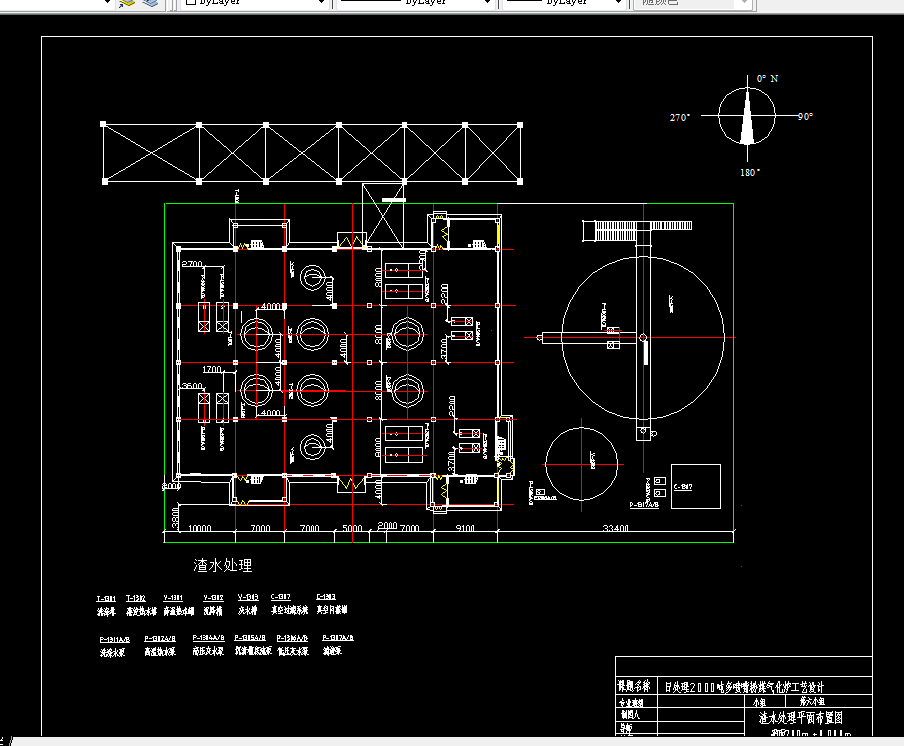This screenshot has width=904, height=746.
Task: Select the '90°' compass label
Action: (x=805, y=116)
